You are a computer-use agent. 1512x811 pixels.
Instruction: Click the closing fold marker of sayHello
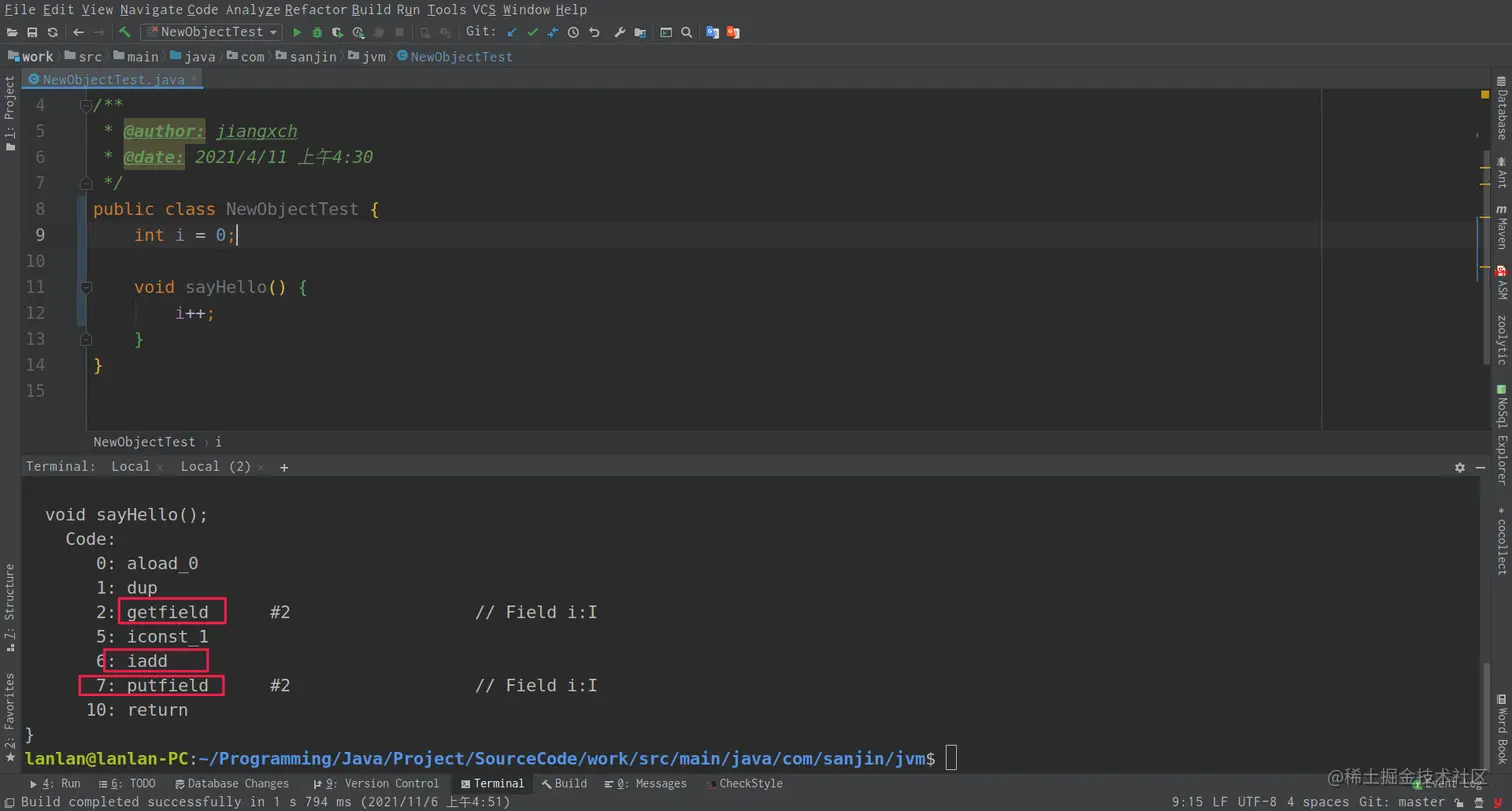tap(86, 339)
